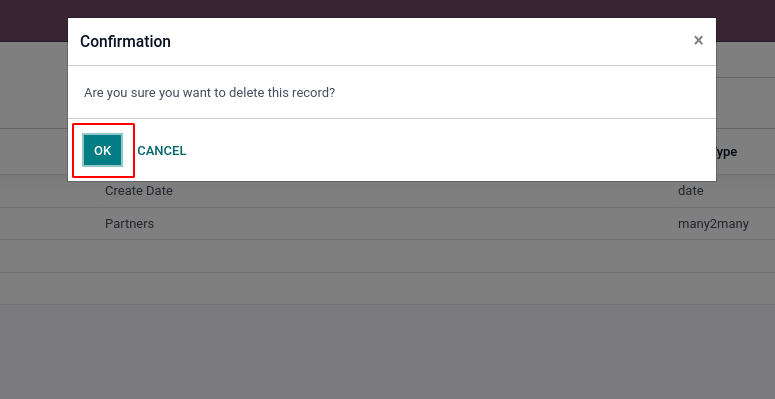775x399 pixels.
Task: Click the second empty row beneath Partners
Action: [388, 288]
